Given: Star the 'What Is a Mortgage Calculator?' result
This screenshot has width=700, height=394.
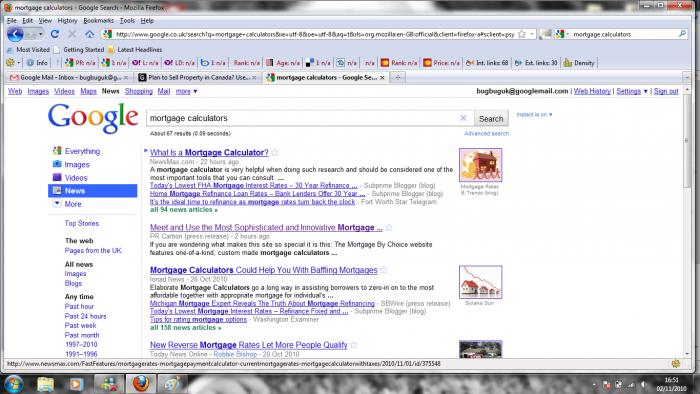Looking at the screenshot, I should pos(275,153).
